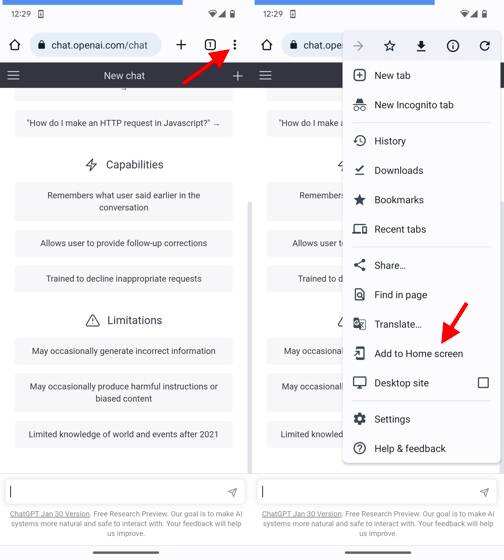Enable the Desktop site checkbox
The width and height of the screenshot is (504, 560).
(x=483, y=383)
